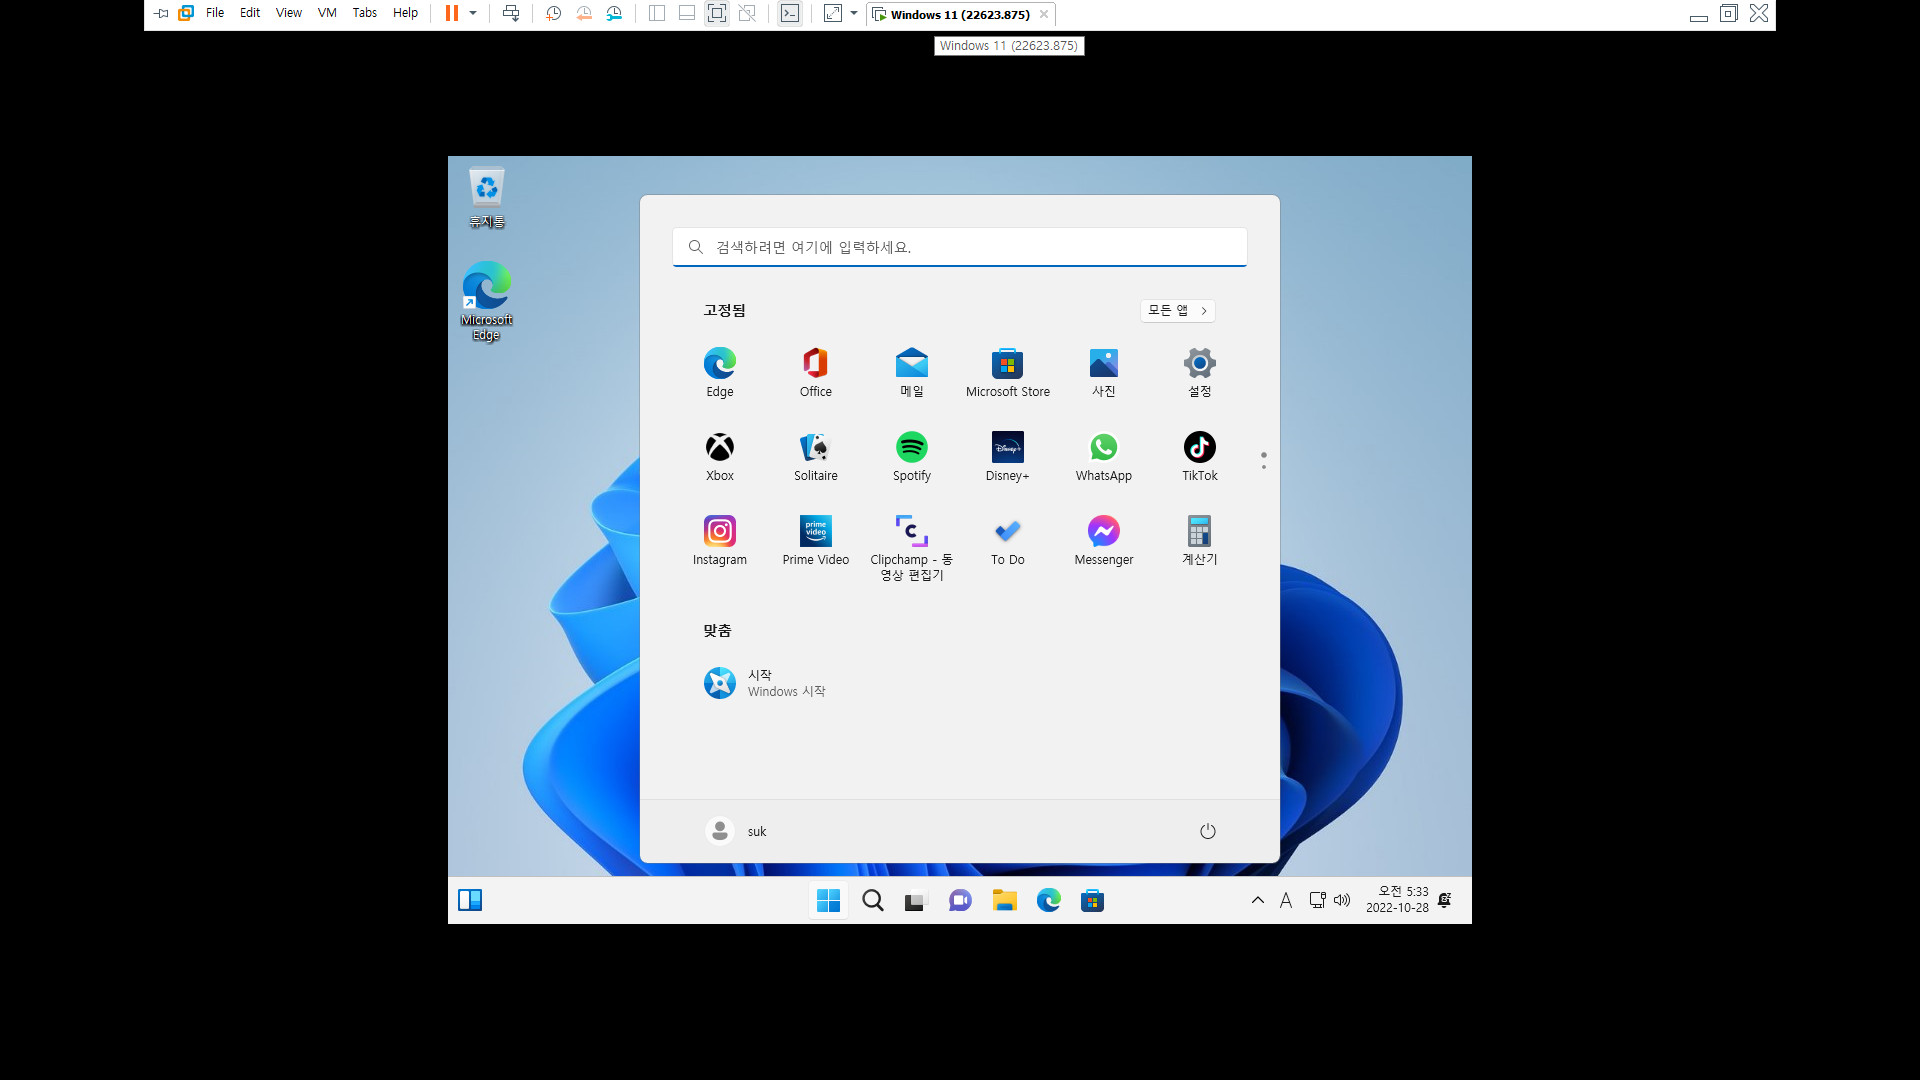Open the File menu
1920x1080 pixels.
coord(215,13)
